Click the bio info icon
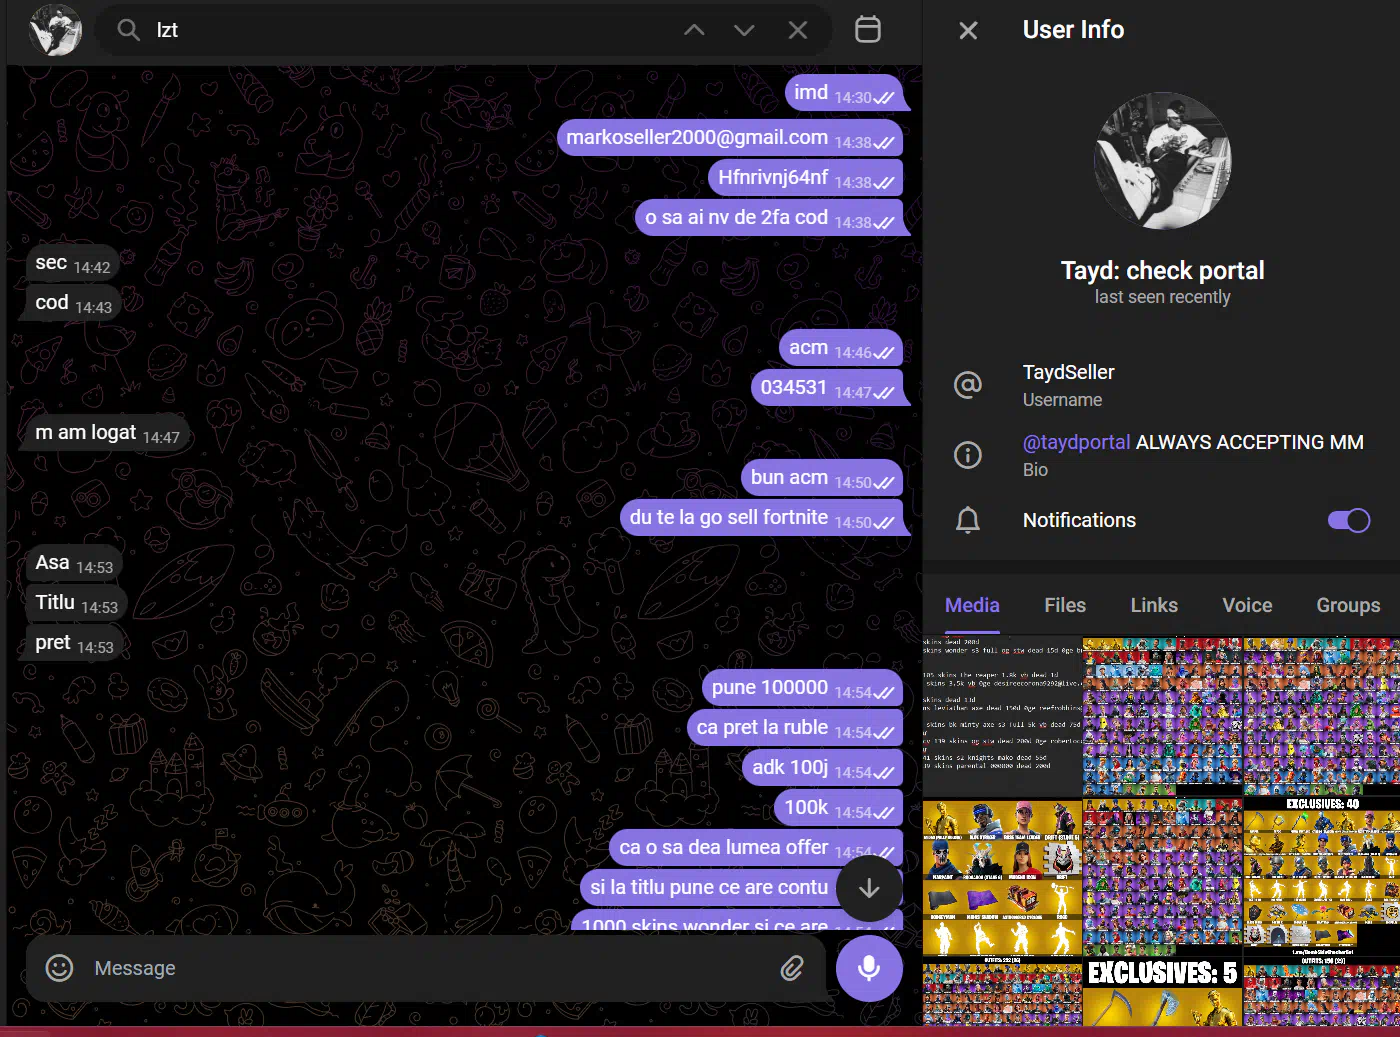1400x1037 pixels. tap(968, 455)
